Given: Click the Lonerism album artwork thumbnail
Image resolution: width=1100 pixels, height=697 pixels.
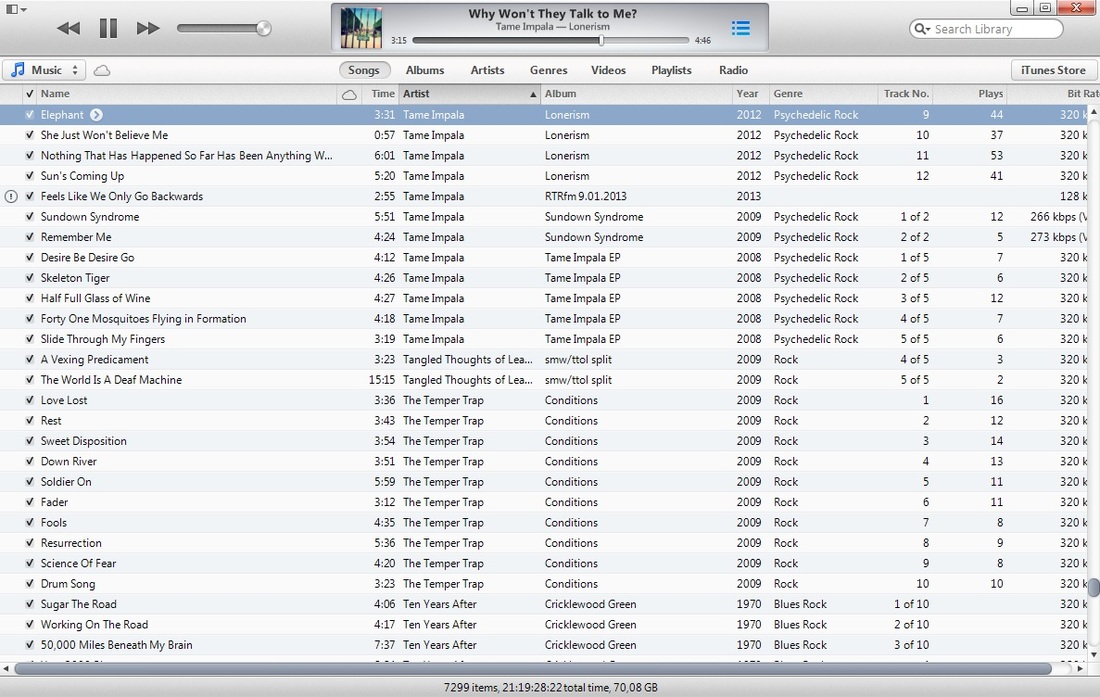Looking at the screenshot, I should click(361, 27).
